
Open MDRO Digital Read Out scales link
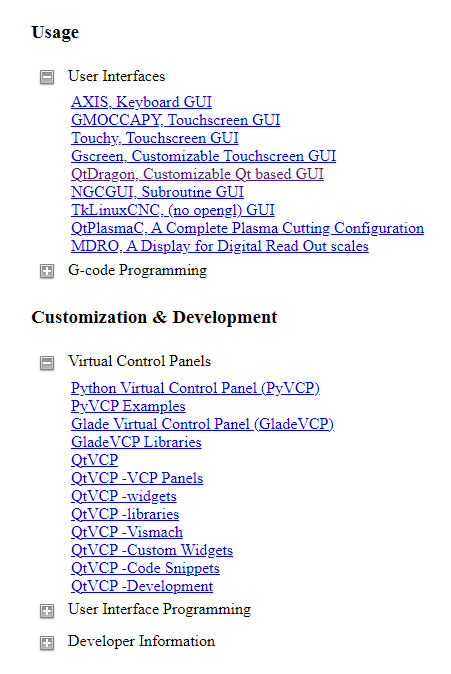coord(220,246)
